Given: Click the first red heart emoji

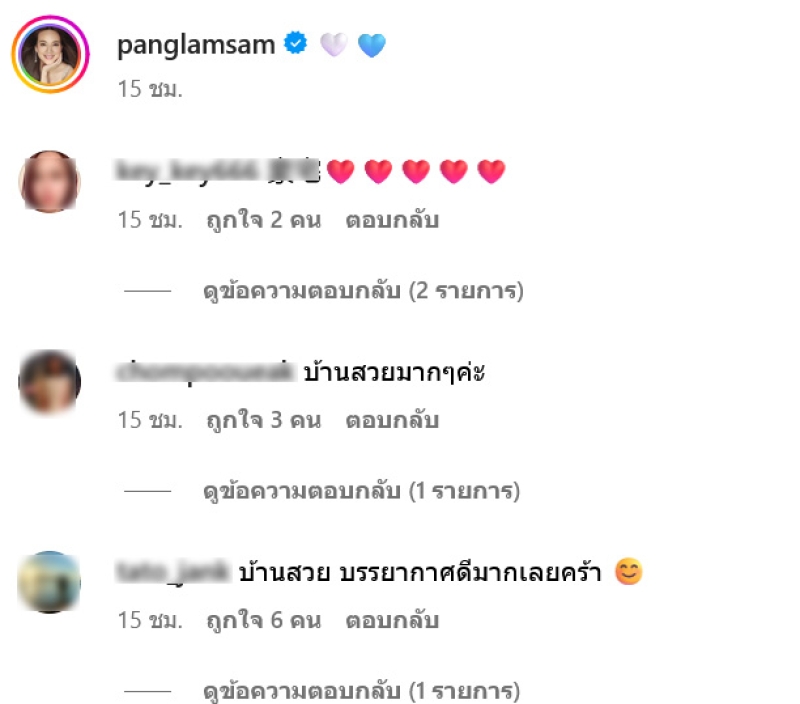Looking at the screenshot, I should [340, 171].
